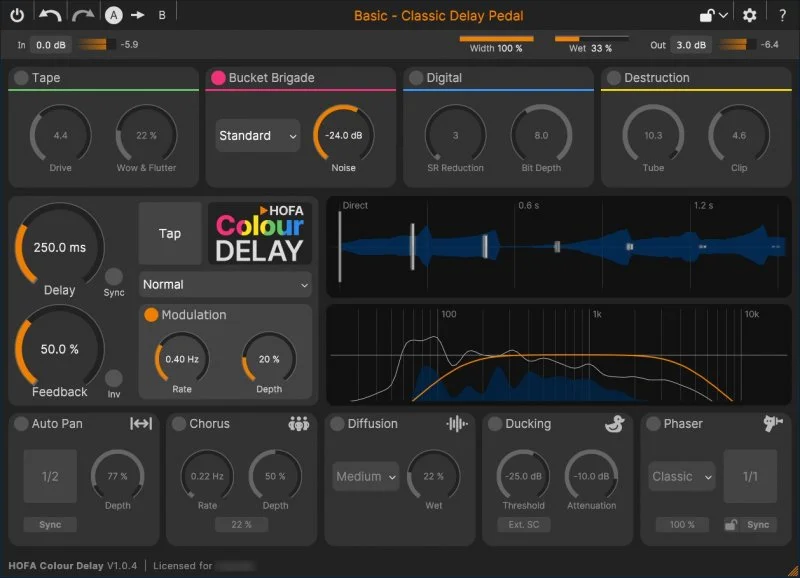Click the In 0.0 dB gain field
The width and height of the screenshot is (800, 578).
51,45
